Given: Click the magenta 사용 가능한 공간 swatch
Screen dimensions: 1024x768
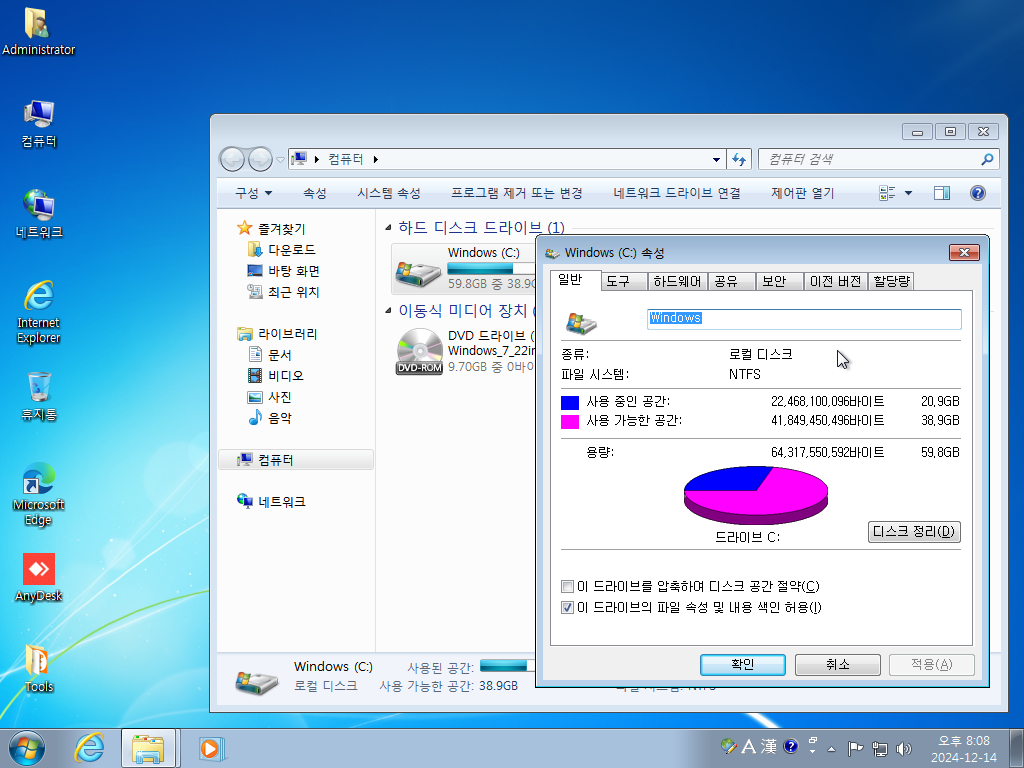Looking at the screenshot, I should point(569,421).
